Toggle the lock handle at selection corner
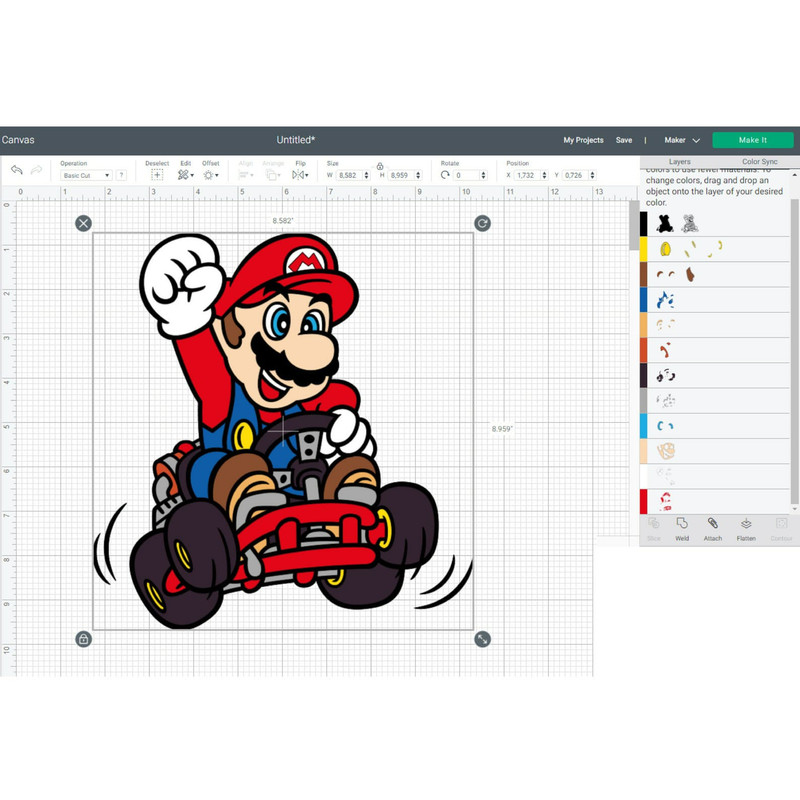Screen dimensions: 800x800 83,639
